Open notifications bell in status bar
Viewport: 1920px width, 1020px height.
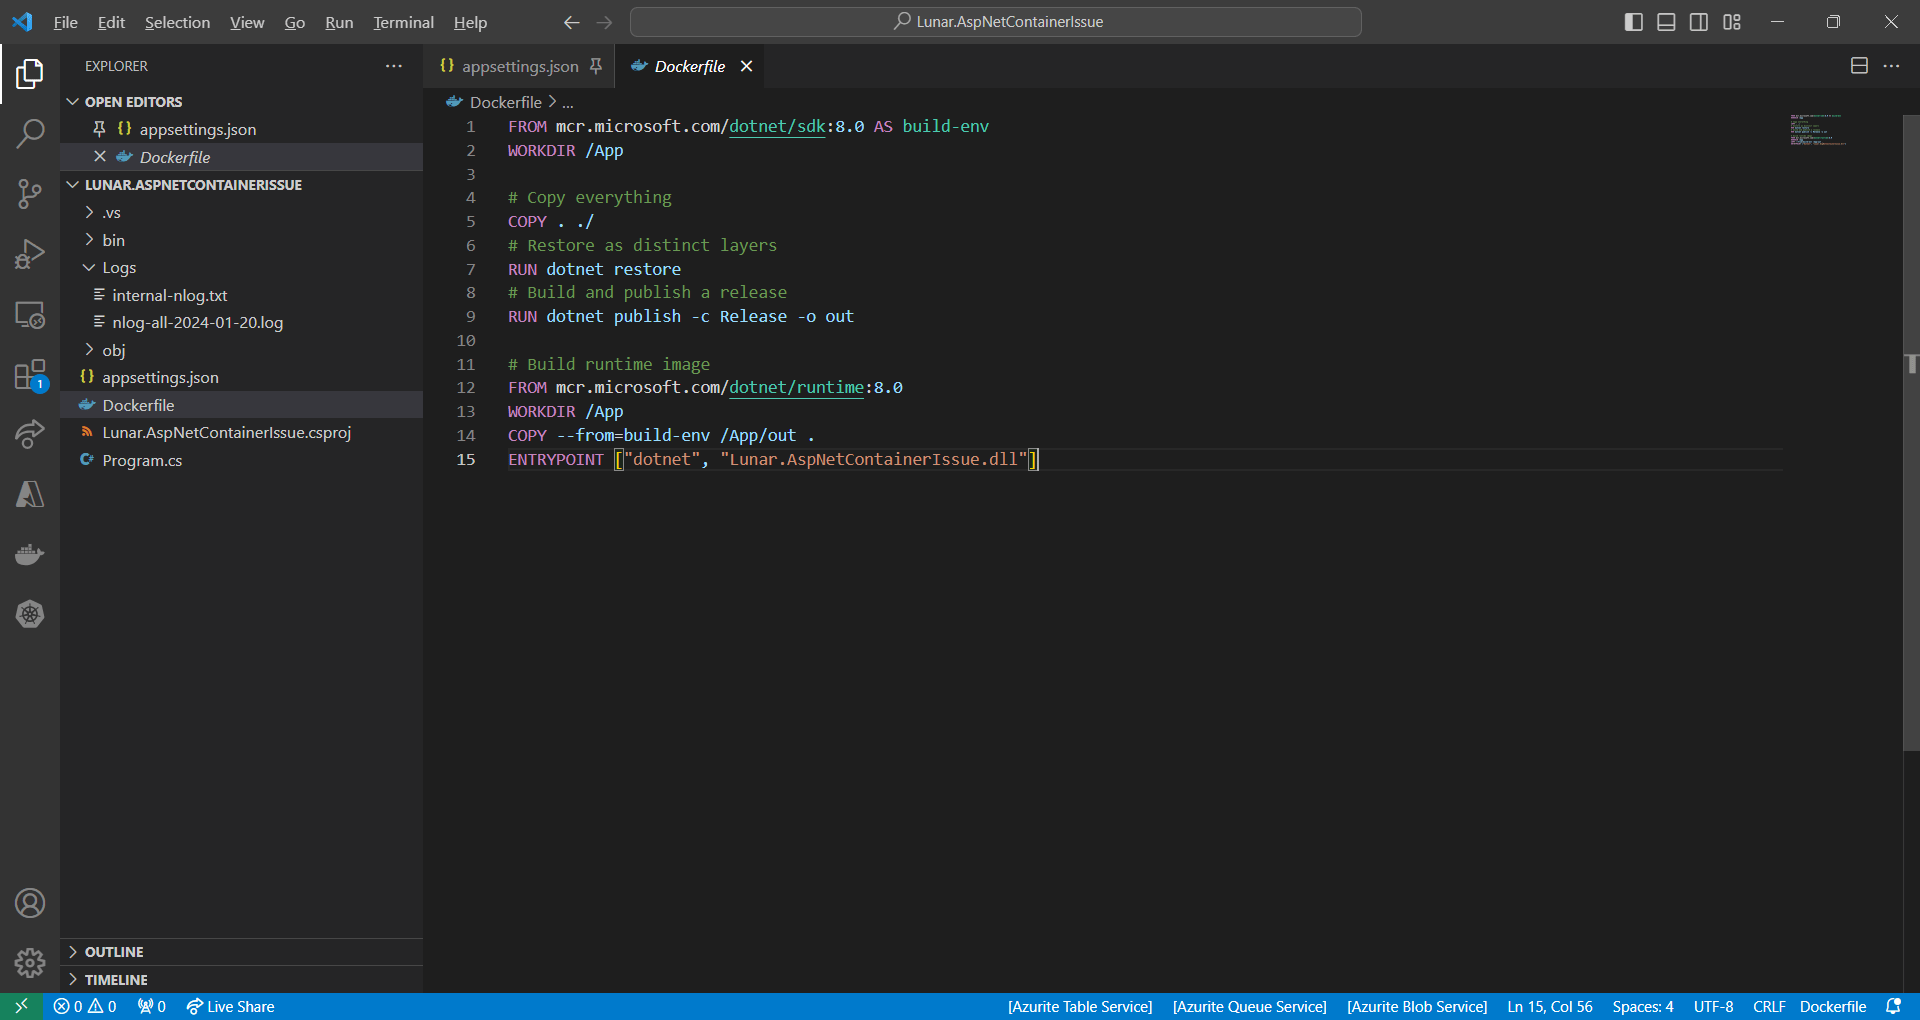1893,1007
